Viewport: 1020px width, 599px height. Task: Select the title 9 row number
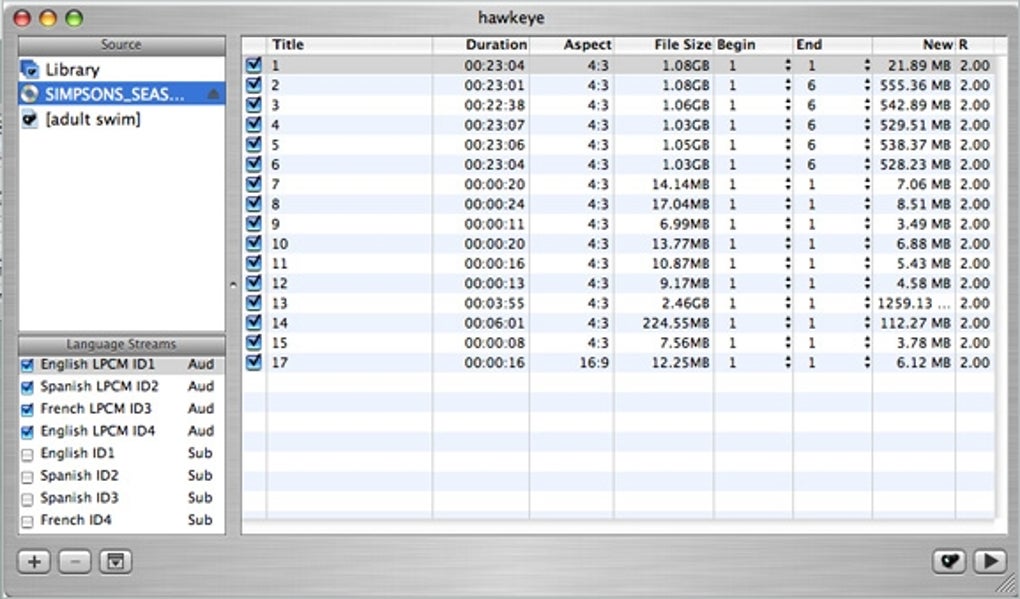coord(276,224)
